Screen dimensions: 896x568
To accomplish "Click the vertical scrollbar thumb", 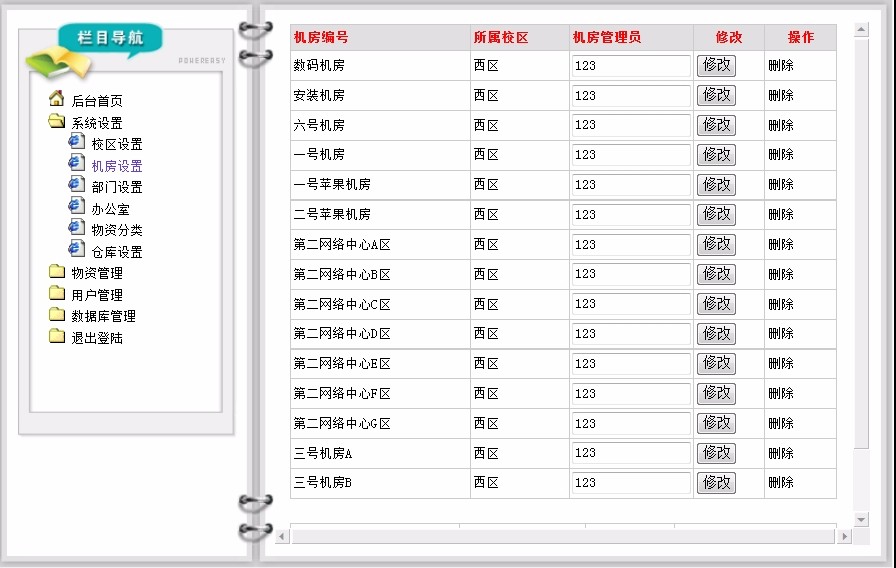I will 861,242.
